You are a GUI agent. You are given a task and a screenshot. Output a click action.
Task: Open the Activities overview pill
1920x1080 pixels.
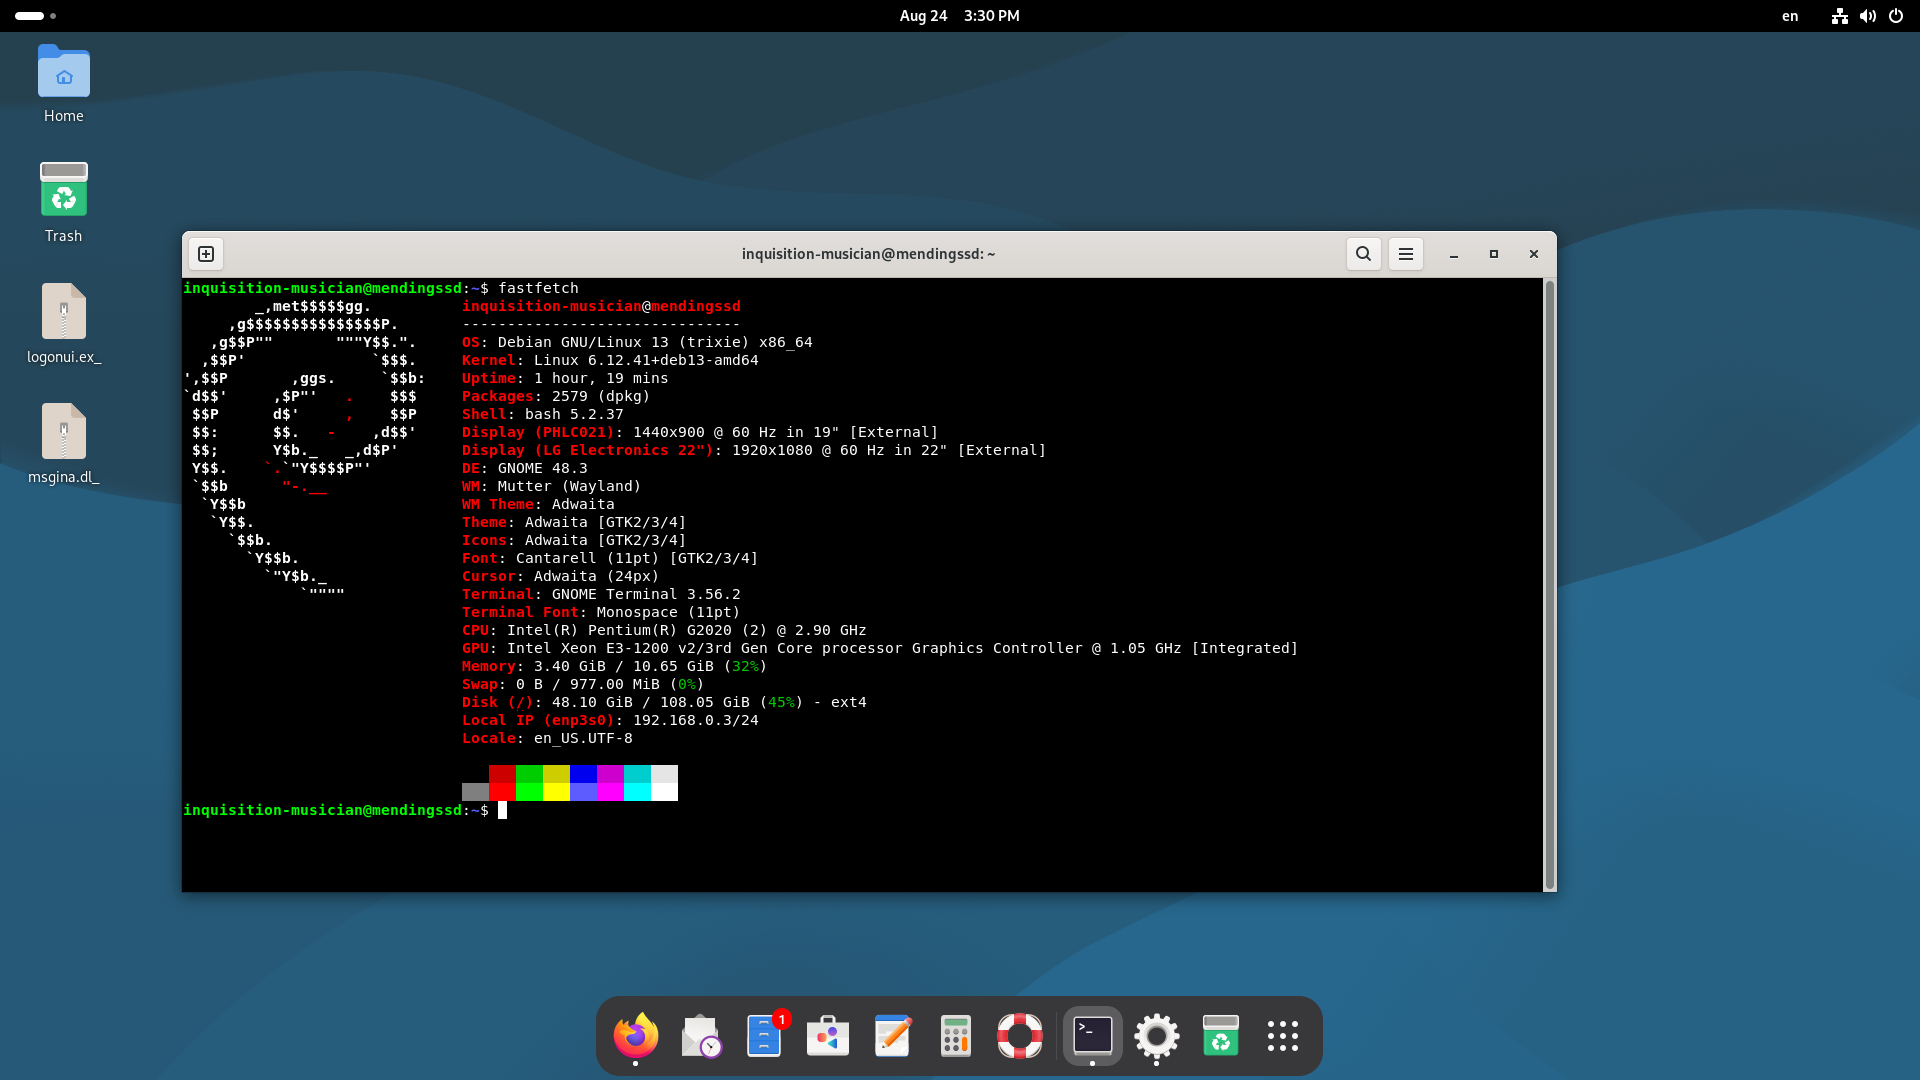(35, 16)
